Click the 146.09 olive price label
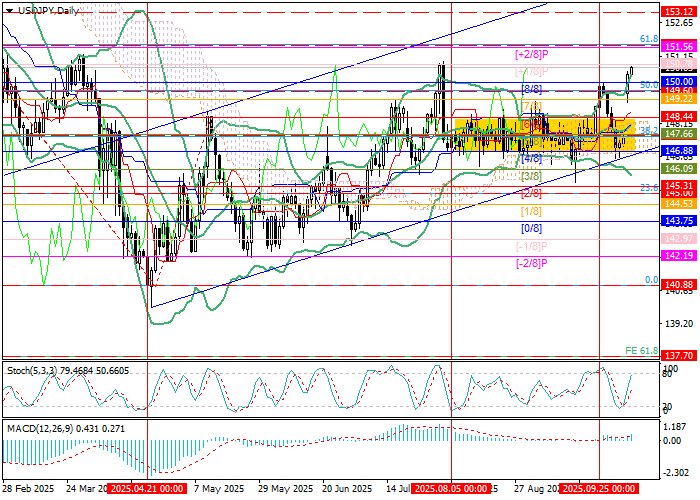 click(x=679, y=169)
